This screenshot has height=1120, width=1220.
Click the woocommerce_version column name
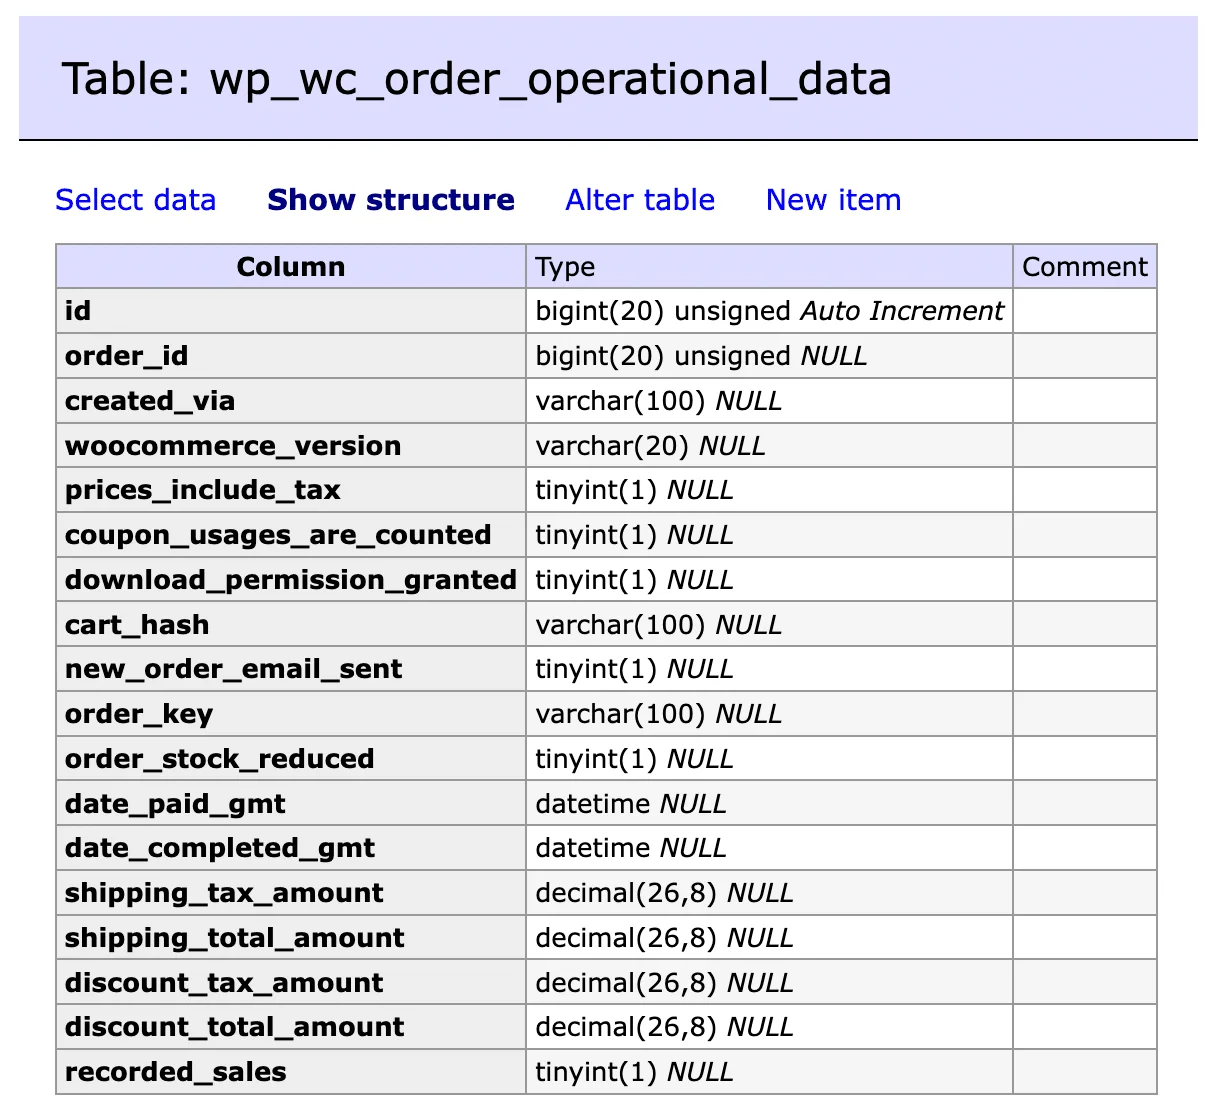tap(233, 446)
